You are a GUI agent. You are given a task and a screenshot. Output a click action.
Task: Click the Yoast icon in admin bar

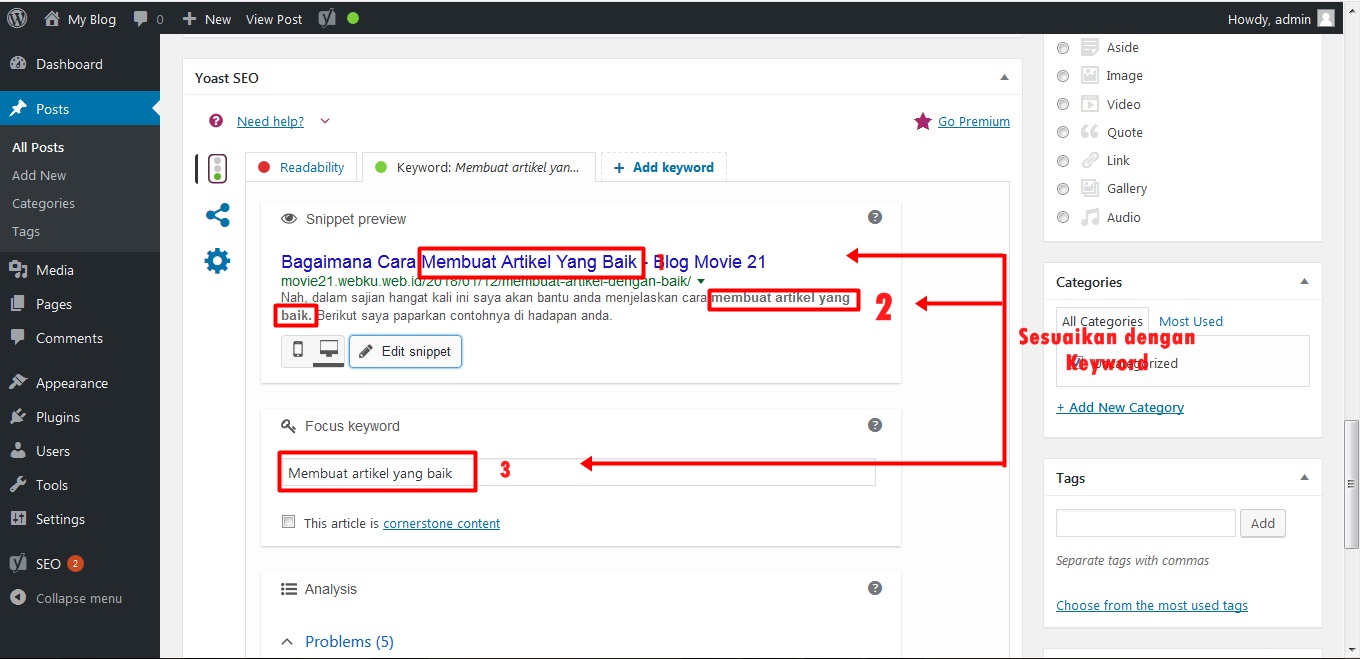pyautogui.click(x=326, y=18)
